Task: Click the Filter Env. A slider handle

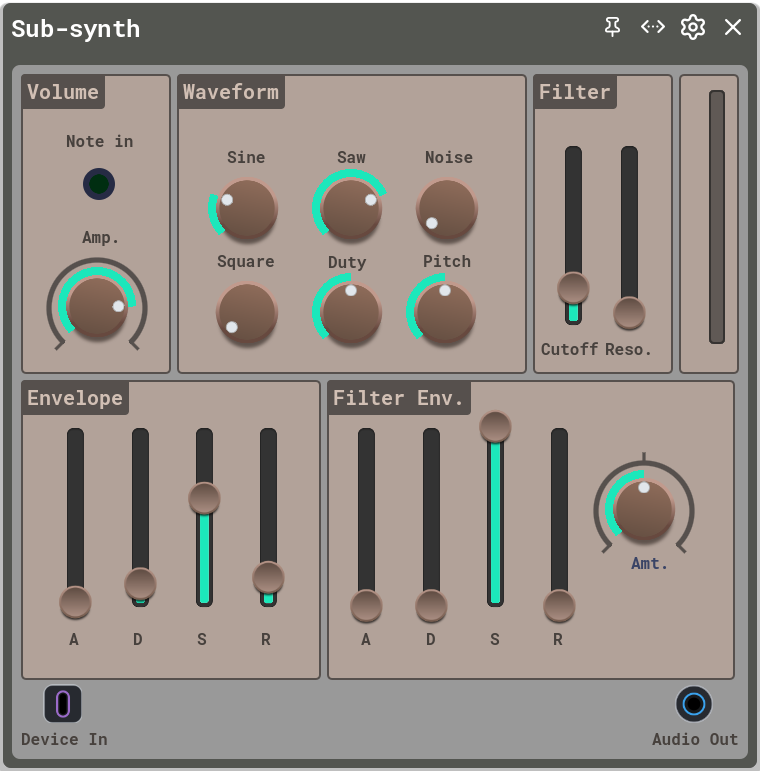Action: point(366,606)
